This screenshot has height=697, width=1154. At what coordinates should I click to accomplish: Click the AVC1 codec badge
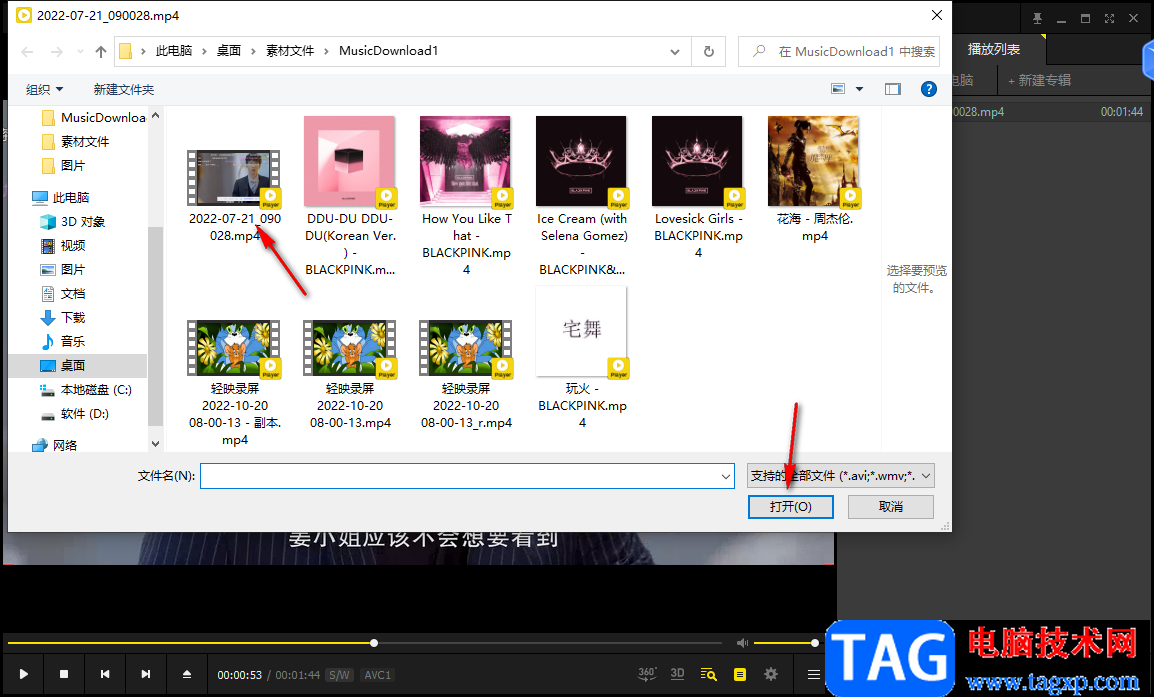pos(378,675)
